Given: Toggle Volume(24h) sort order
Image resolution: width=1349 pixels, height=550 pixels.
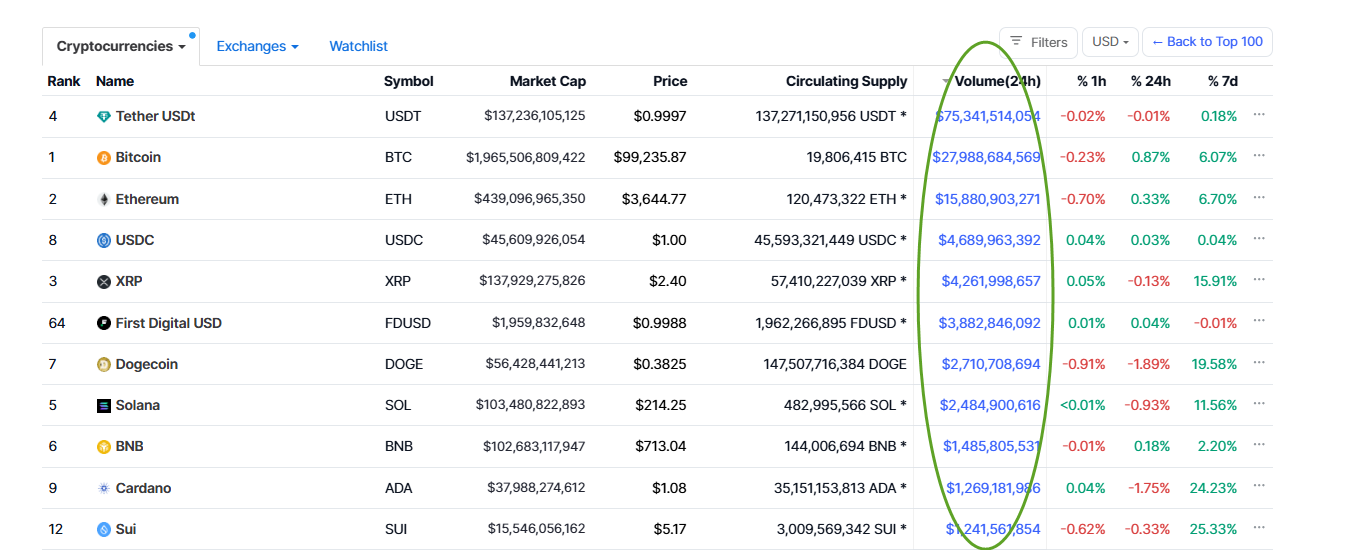Looking at the screenshot, I should point(992,81).
